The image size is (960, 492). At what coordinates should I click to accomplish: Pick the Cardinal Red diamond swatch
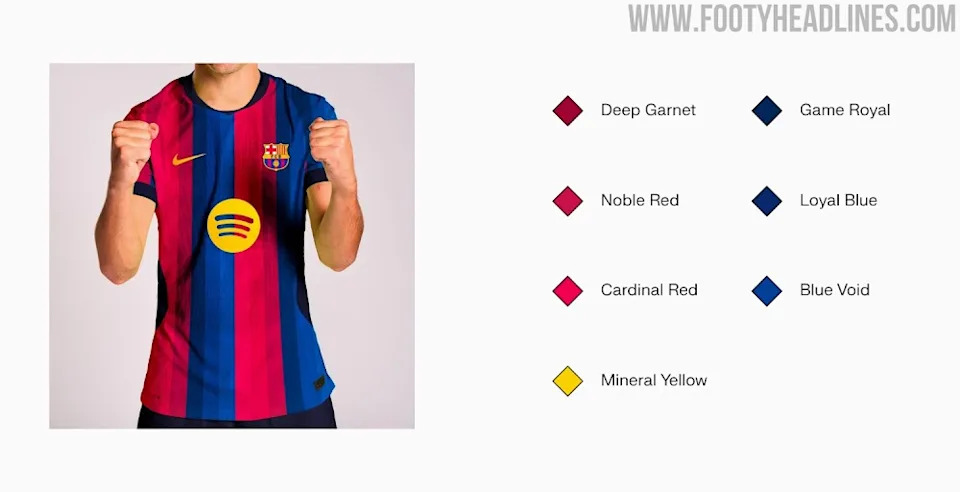pos(568,291)
